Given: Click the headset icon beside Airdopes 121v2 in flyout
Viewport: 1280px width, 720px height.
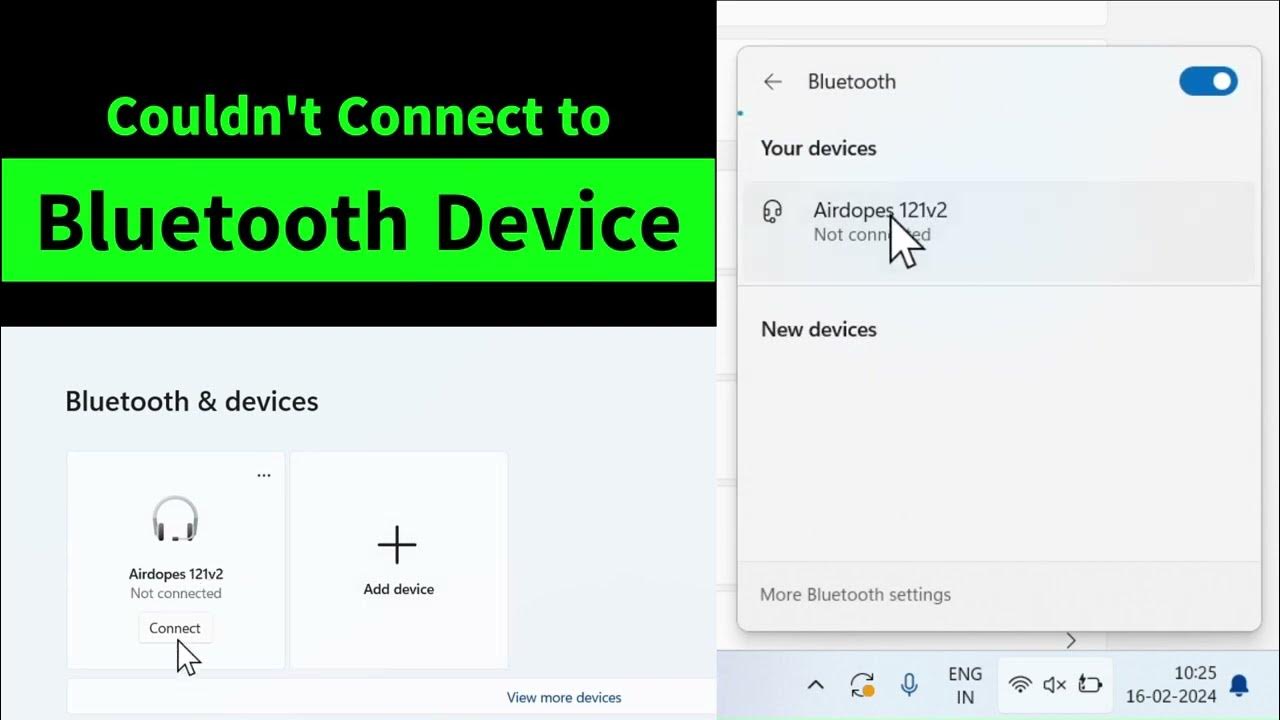Looking at the screenshot, I should pos(772,211).
